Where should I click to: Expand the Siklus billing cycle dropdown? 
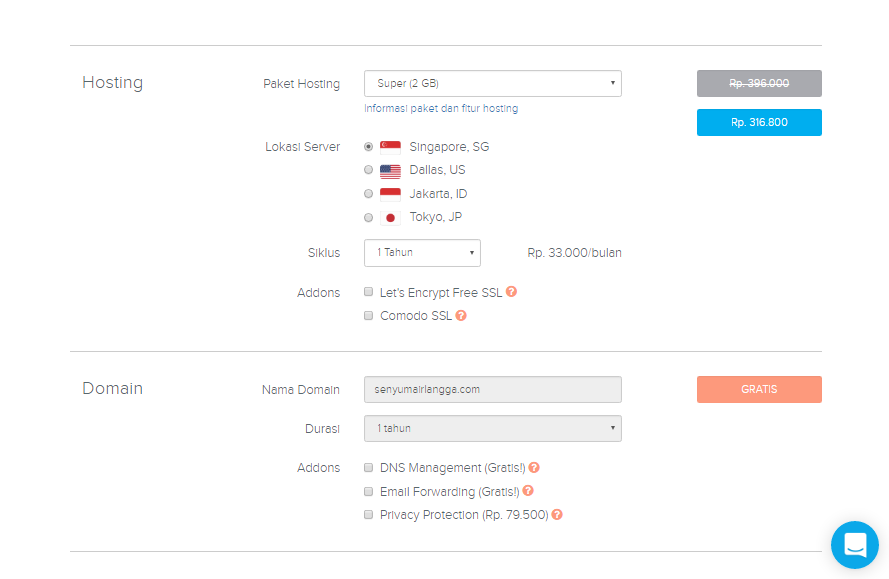pos(422,253)
